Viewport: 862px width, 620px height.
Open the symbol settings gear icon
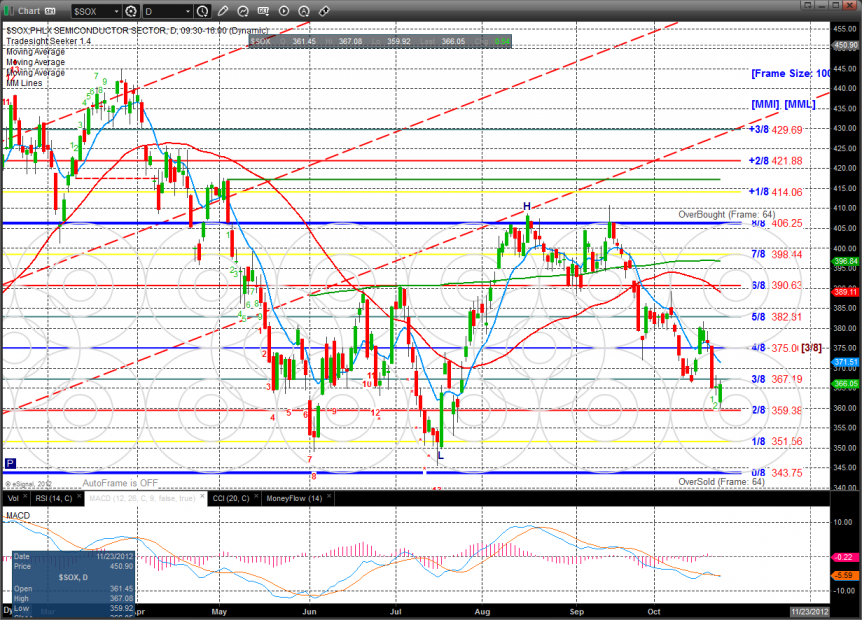[131, 11]
